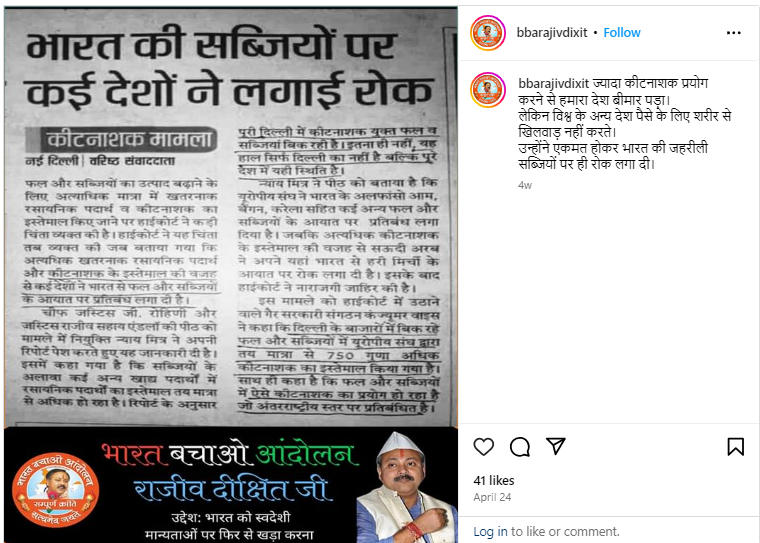Open comments via speech bubble icon

point(520,447)
